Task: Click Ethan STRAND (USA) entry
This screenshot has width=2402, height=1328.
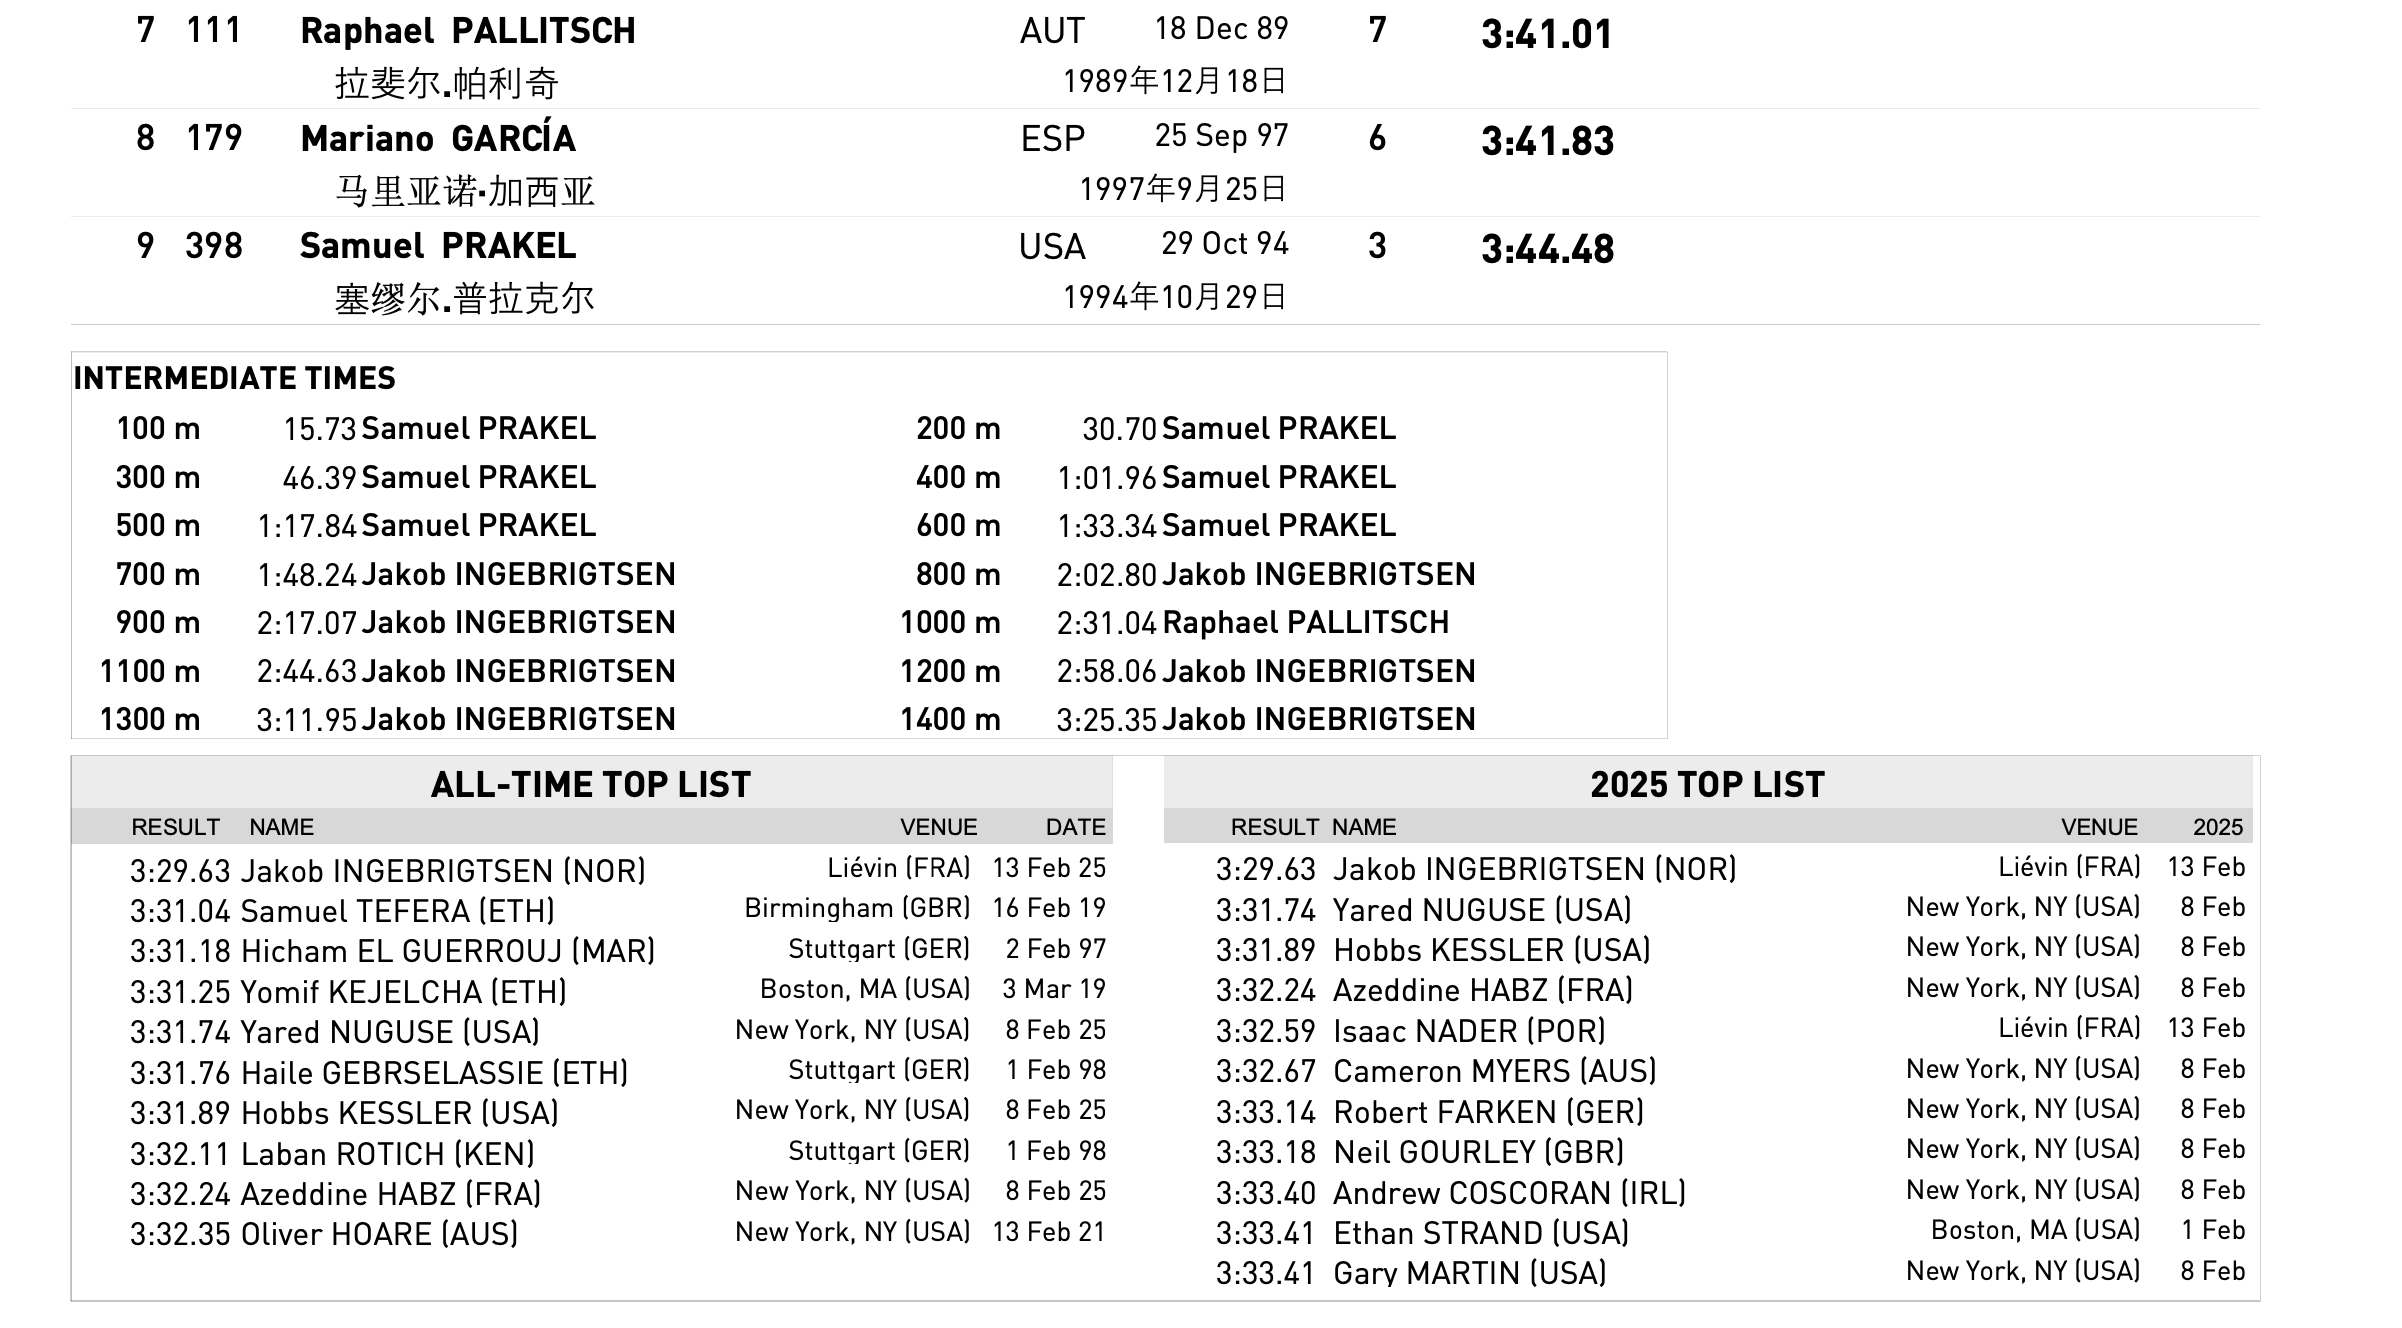Action: pos(1481,1233)
